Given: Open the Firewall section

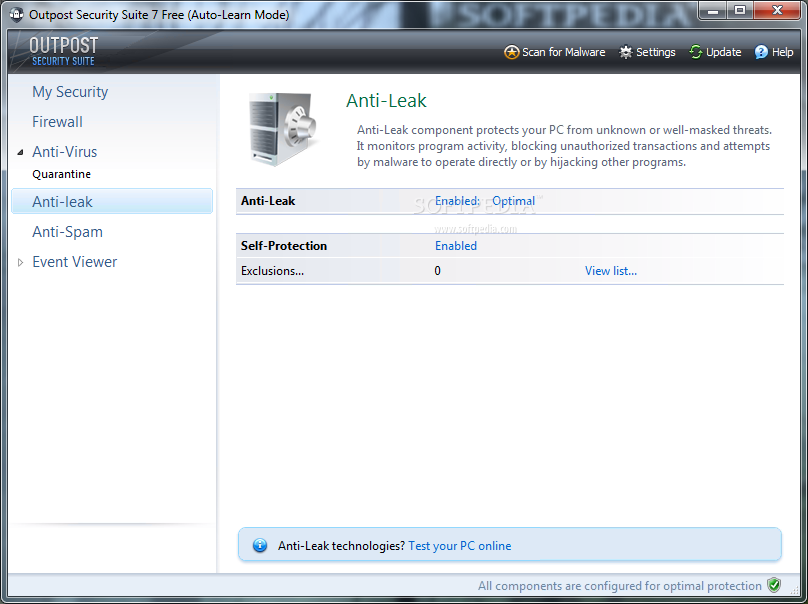Looking at the screenshot, I should pyautogui.click(x=57, y=122).
